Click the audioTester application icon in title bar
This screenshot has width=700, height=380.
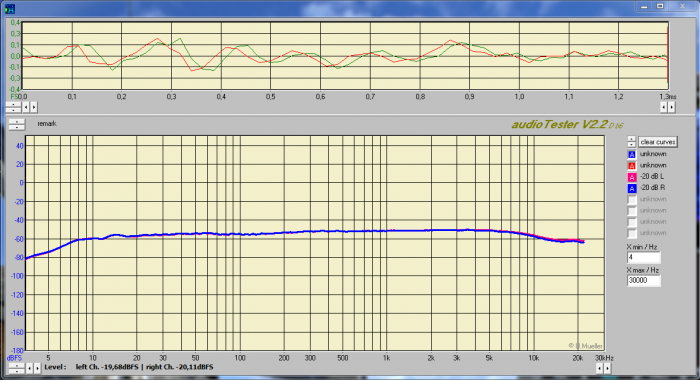9,8
